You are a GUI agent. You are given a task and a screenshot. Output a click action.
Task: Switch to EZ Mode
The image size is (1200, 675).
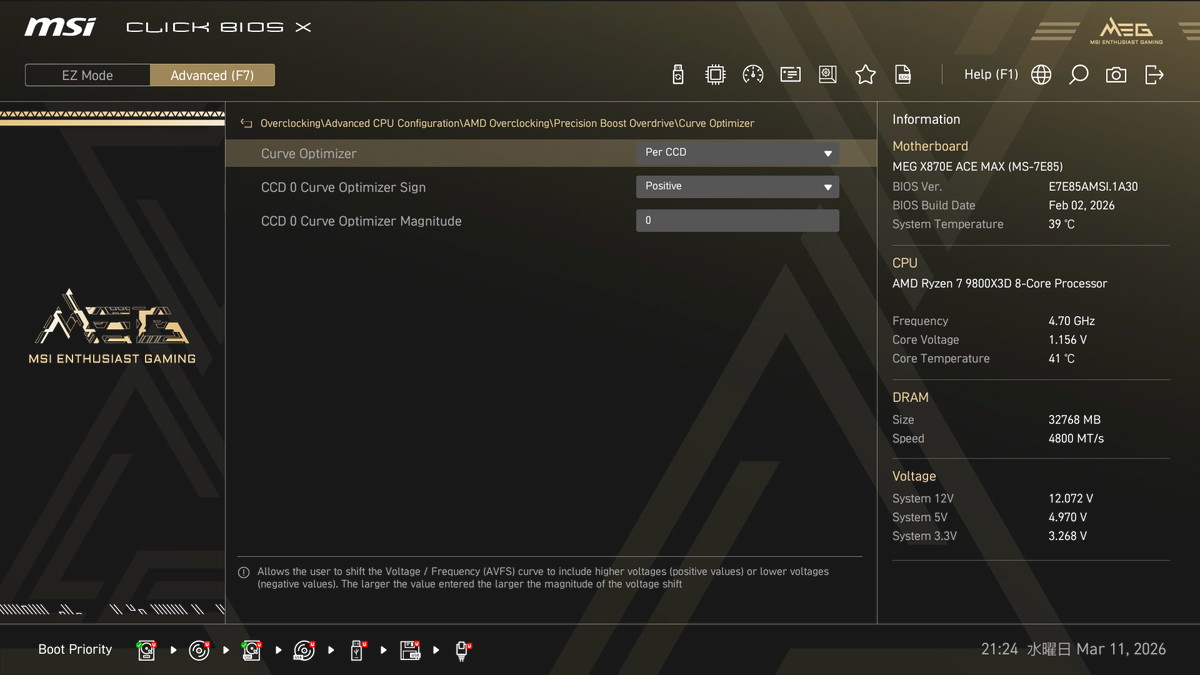[88, 75]
